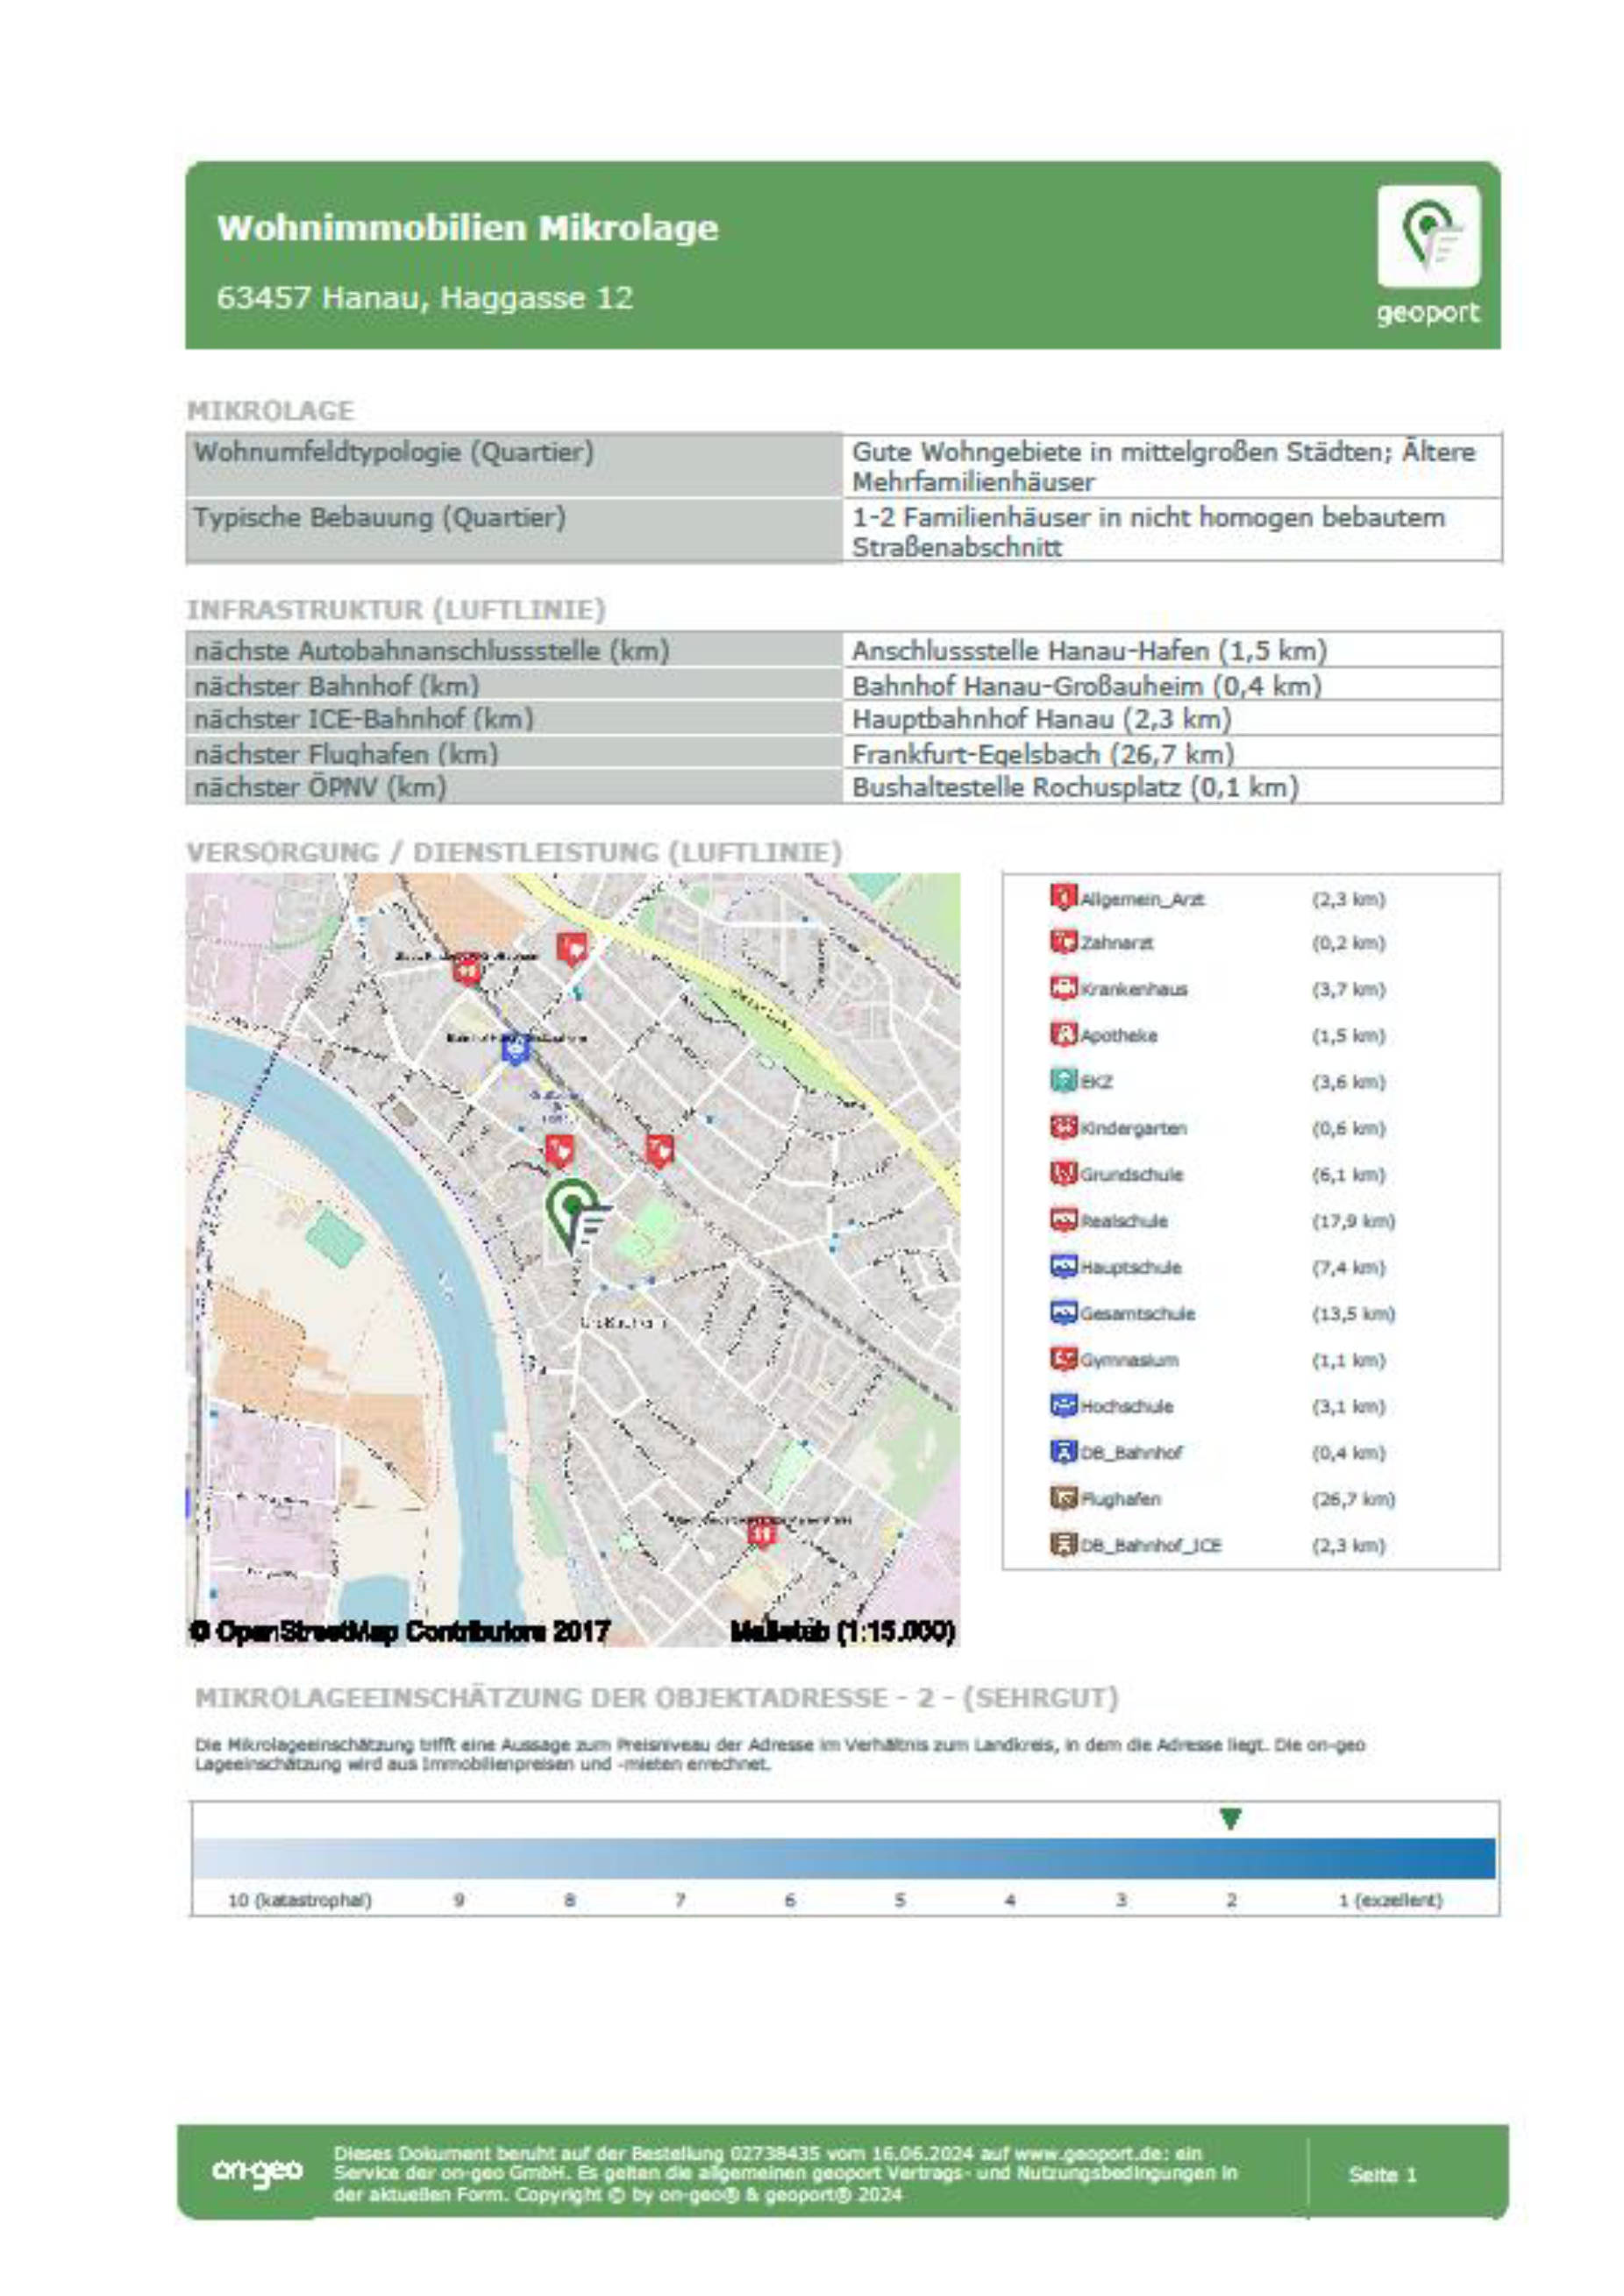Click the blue train station marker on map

pos(514,1049)
